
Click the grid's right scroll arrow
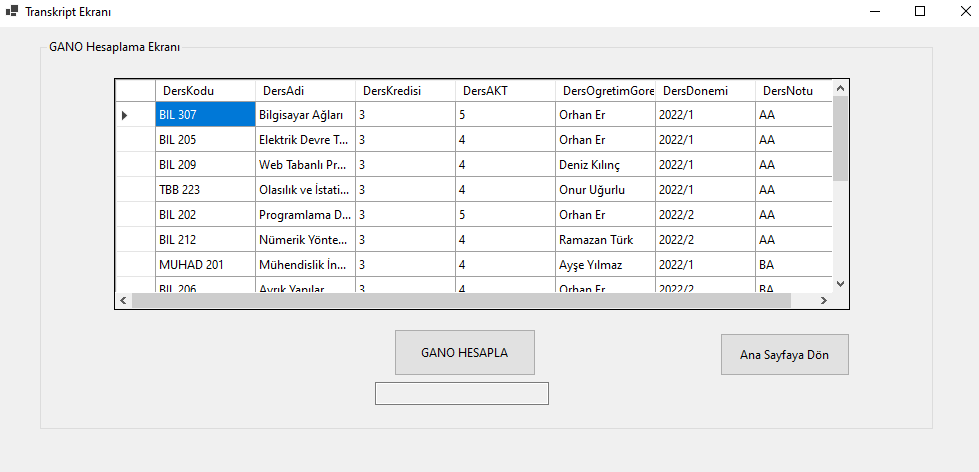[824, 300]
